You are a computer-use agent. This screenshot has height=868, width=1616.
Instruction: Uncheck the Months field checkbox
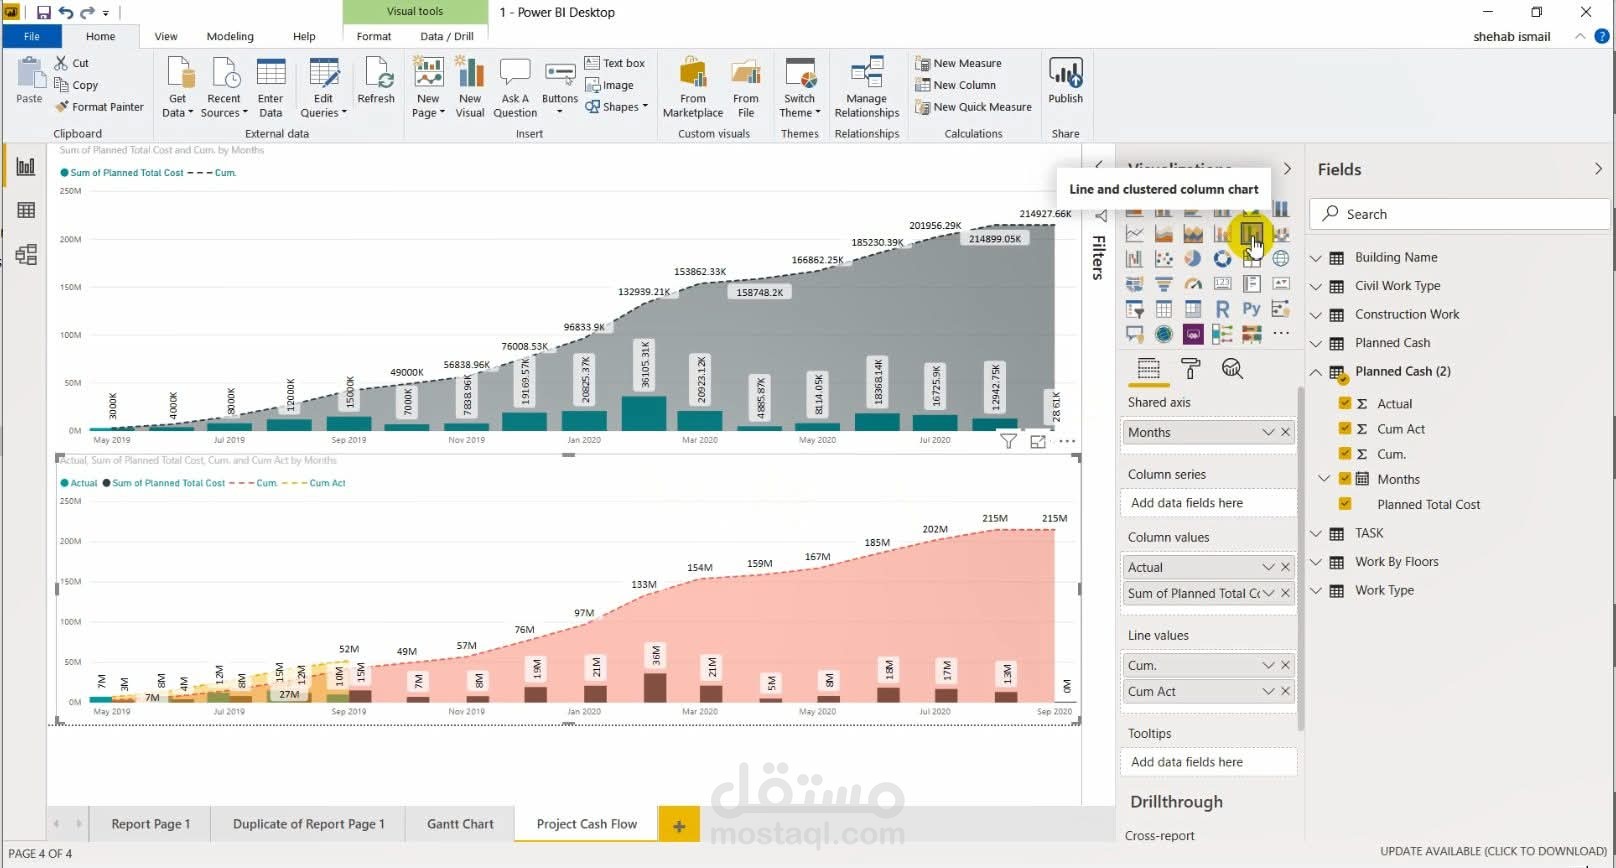click(1345, 478)
